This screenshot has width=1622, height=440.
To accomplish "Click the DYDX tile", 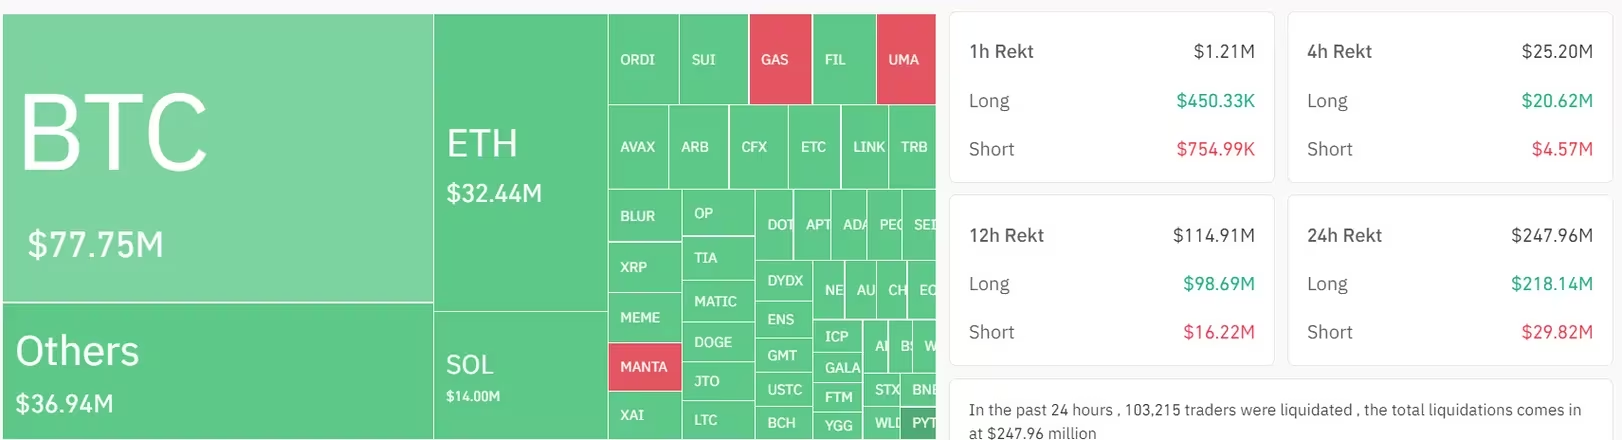I will (x=785, y=281).
